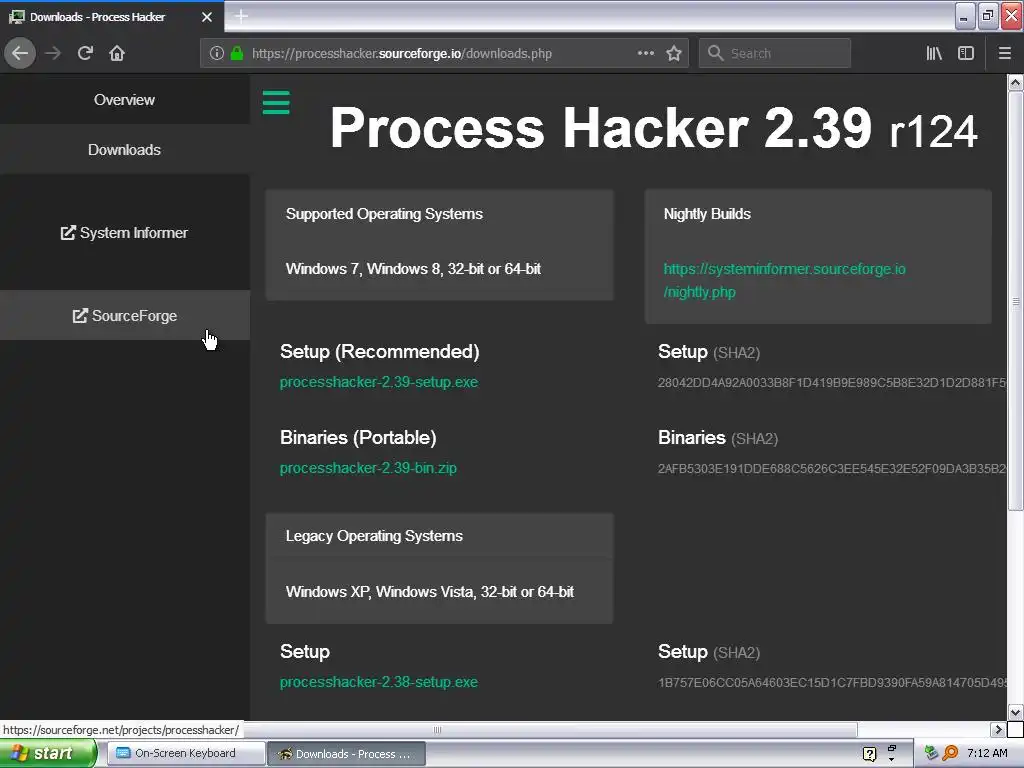
Task: Click the Setup (Recommended) heading
Action: 379,351
